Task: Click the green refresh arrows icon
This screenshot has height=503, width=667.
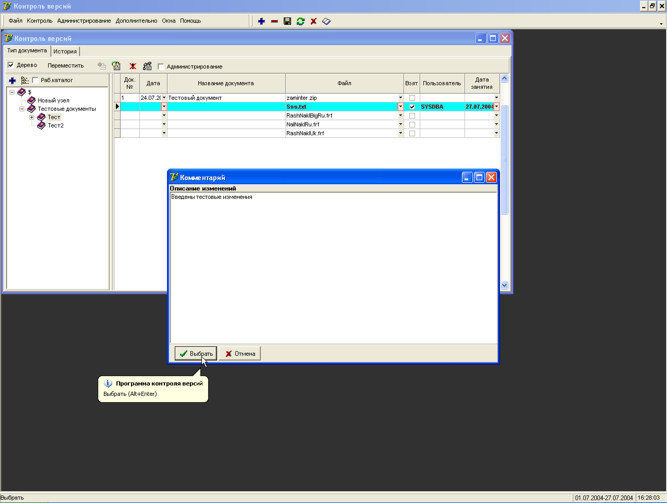Action: (x=300, y=21)
